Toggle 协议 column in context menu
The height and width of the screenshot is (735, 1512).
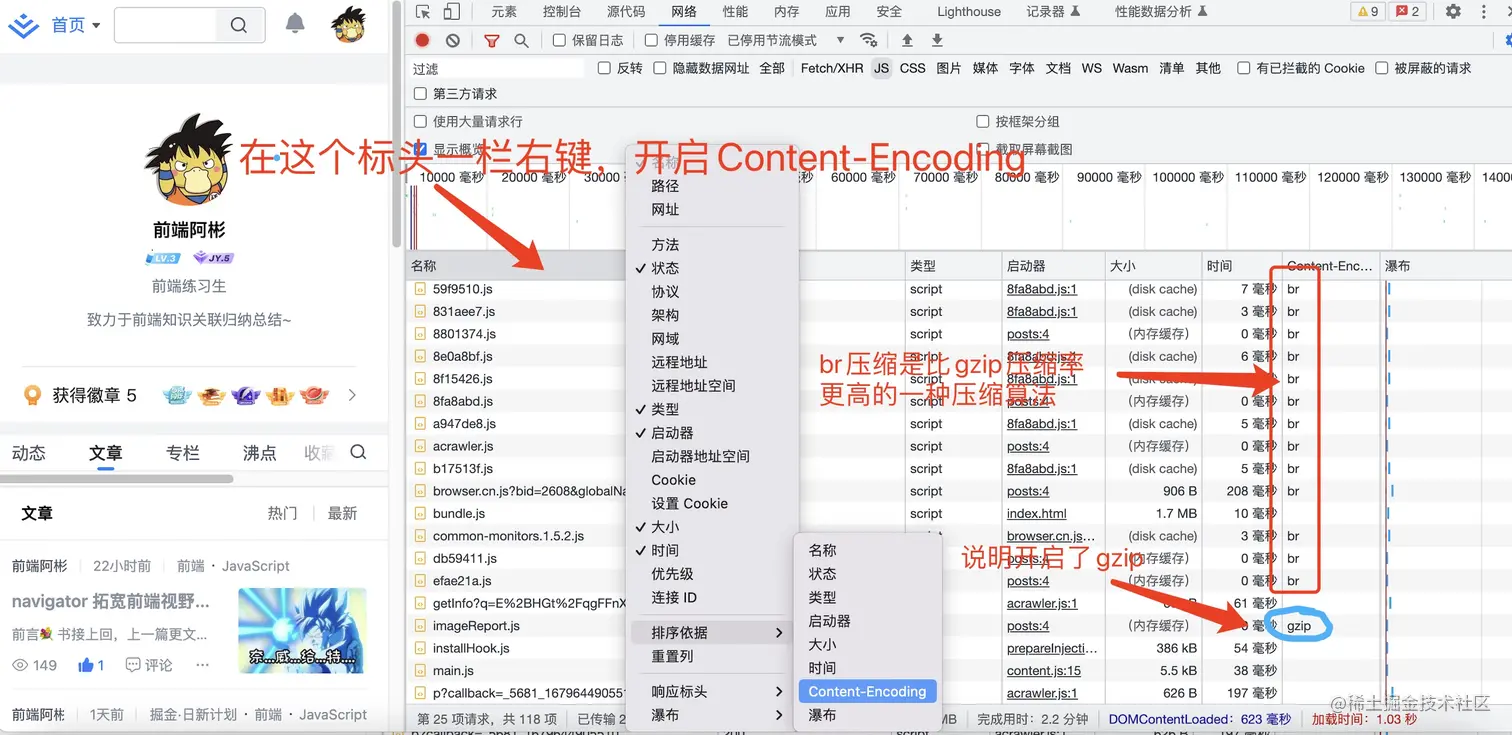point(665,292)
